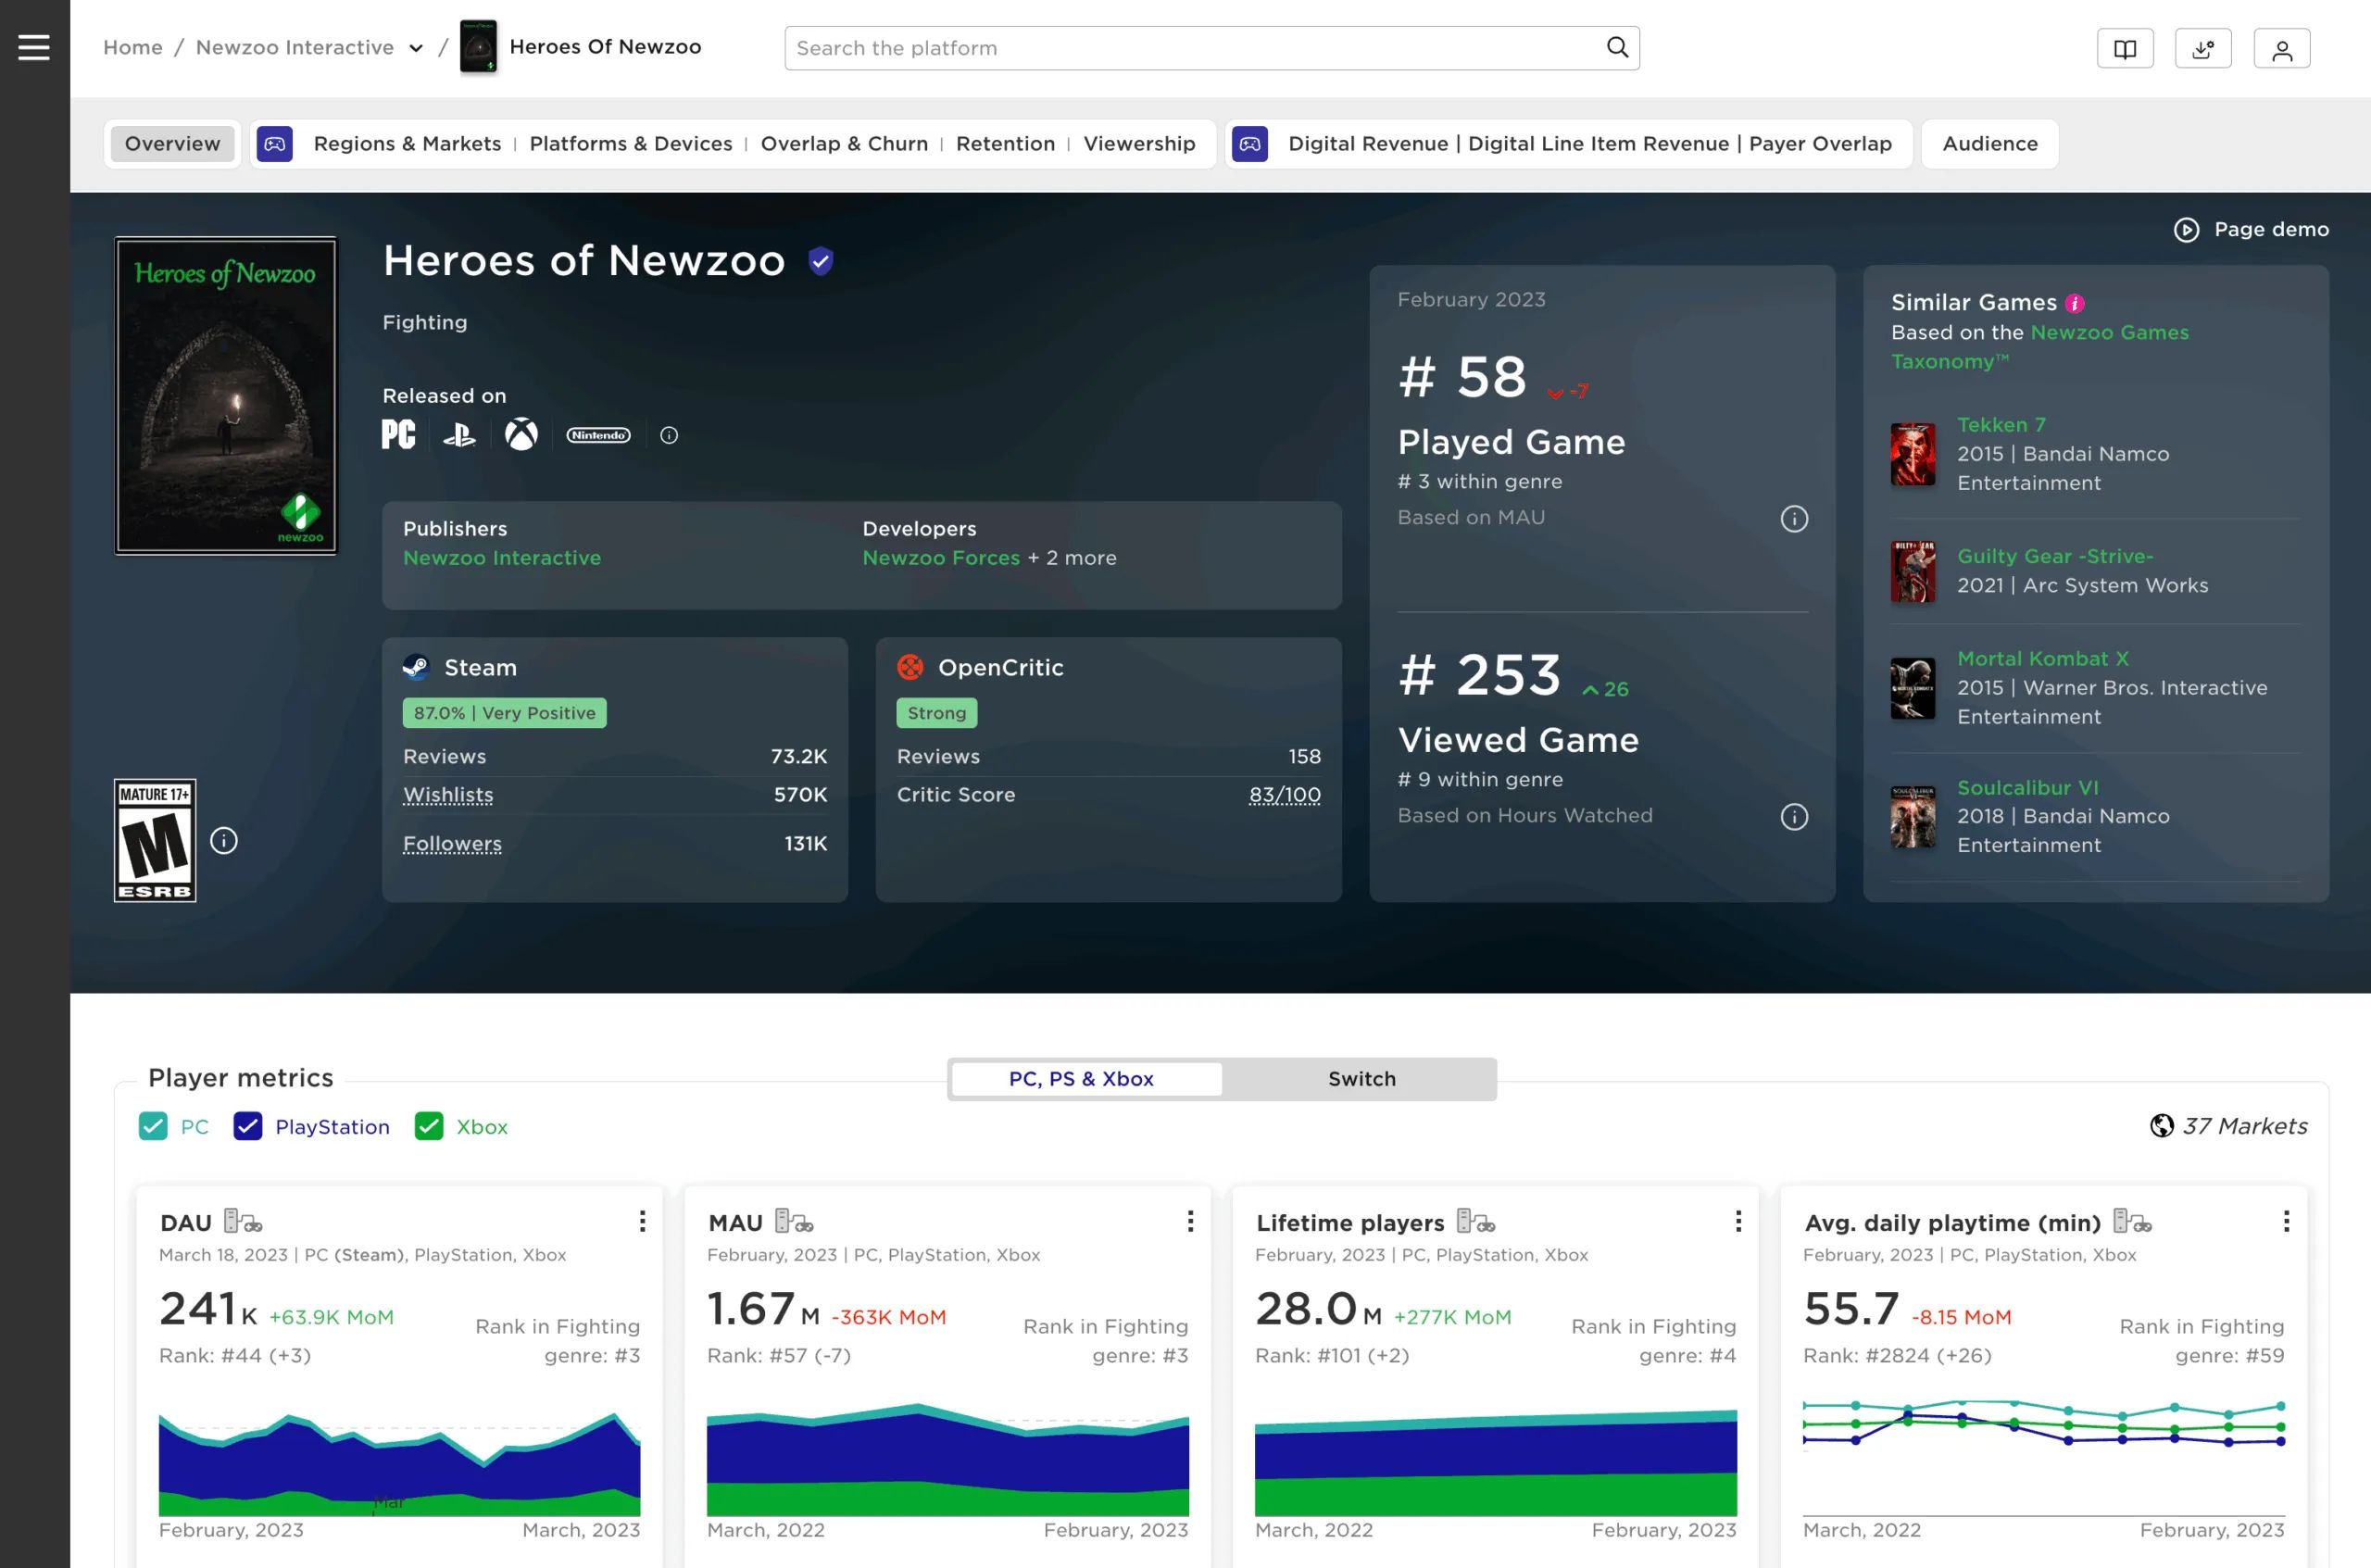Switch to the Retention tab
2371x1568 pixels.
pyautogui.click(x=1005, y=144)
